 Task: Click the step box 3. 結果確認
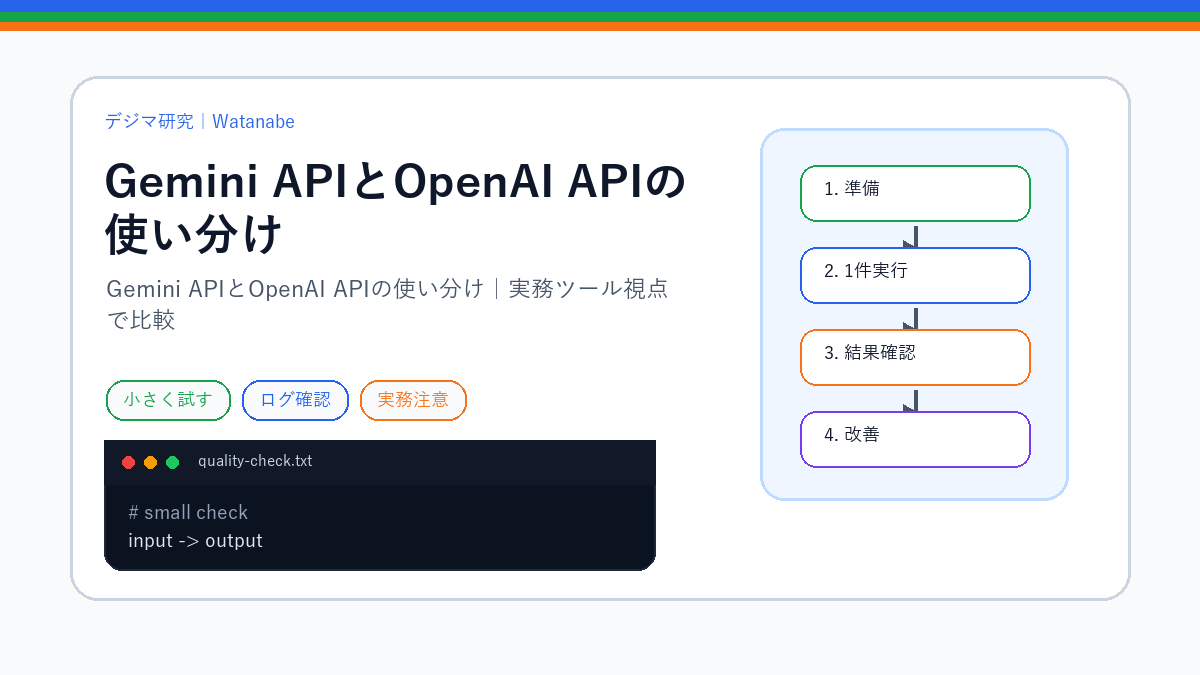click(x=915, y=357)
